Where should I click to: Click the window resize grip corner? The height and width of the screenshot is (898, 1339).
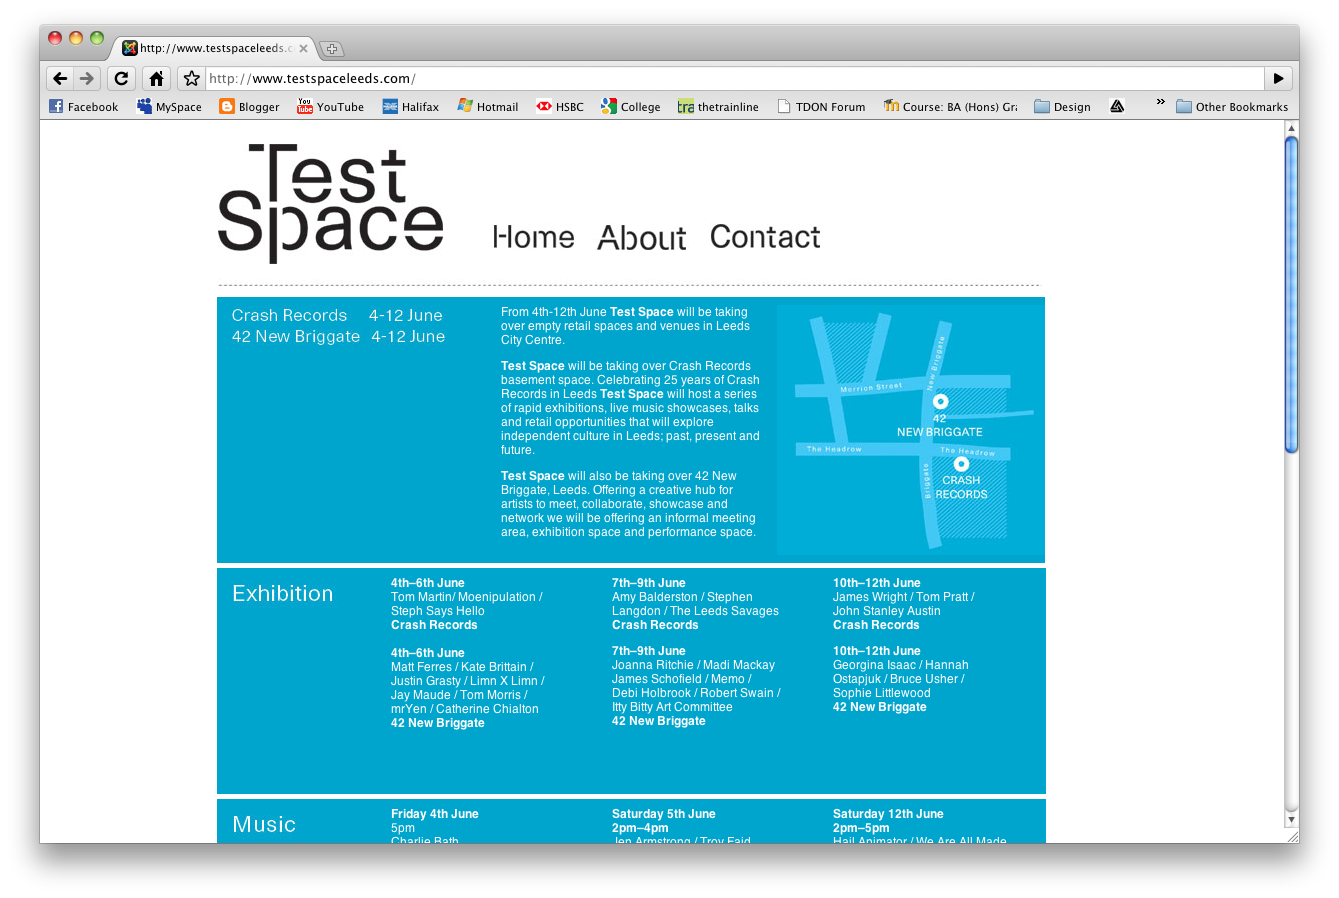tap(1291, 836)
